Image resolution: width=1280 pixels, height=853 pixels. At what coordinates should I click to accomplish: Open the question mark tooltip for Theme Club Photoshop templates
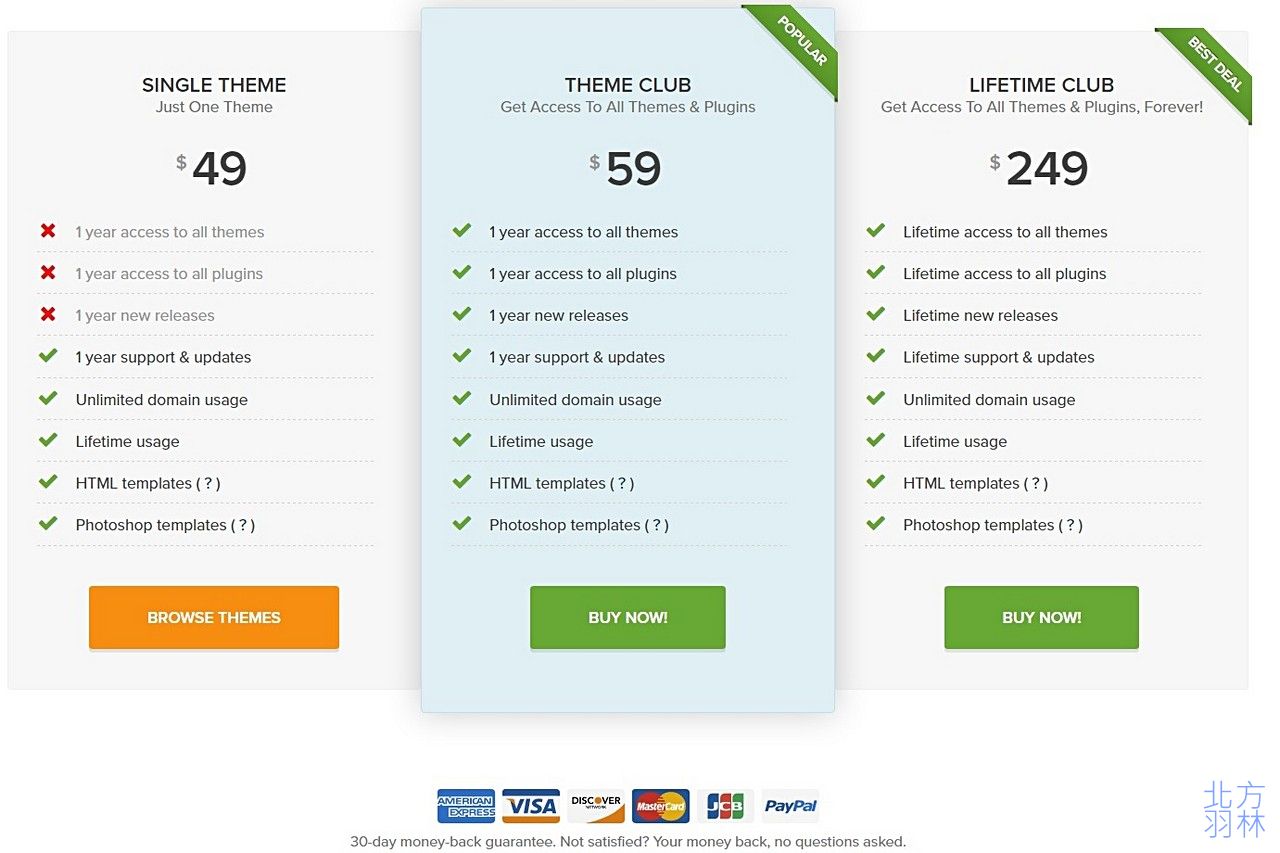(657, 525)
